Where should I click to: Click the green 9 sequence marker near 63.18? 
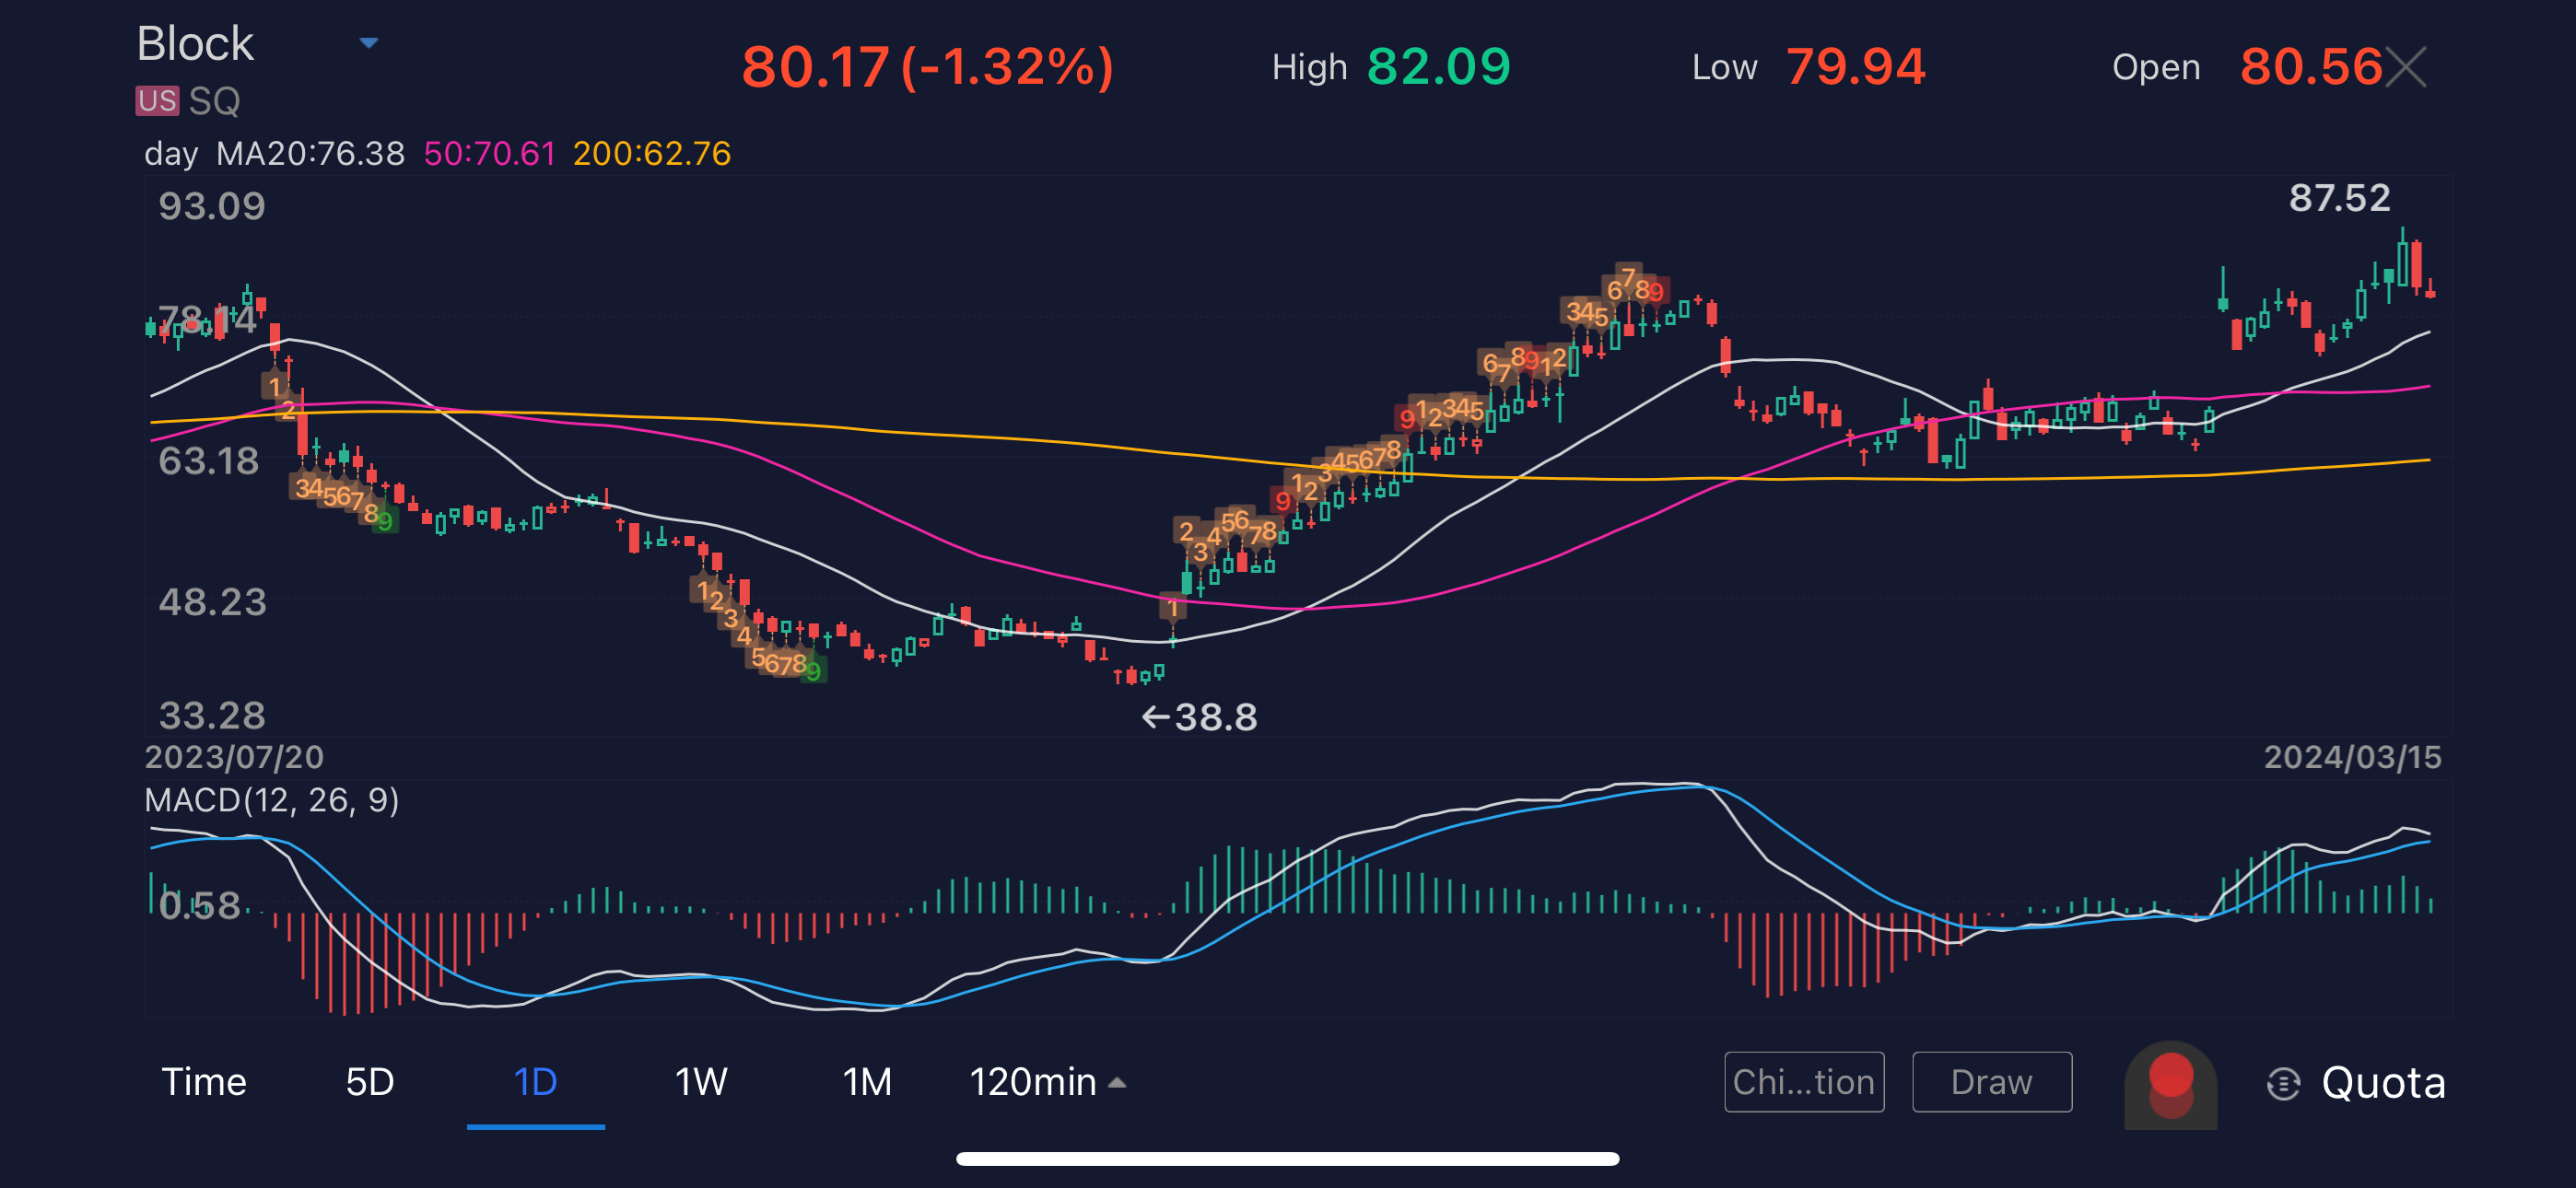coord(386,520)
